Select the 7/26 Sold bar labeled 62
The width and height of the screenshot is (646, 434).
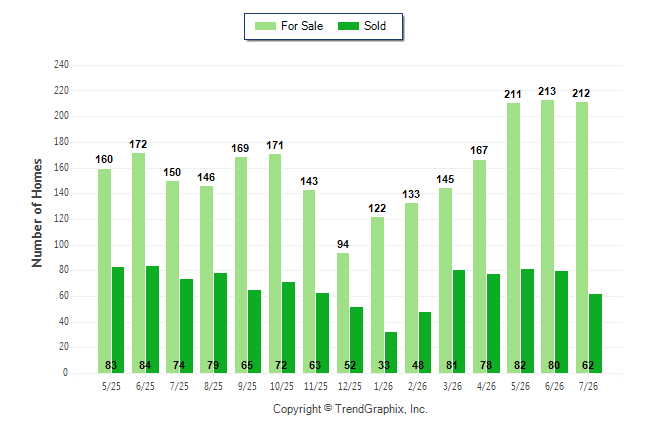tap(595, 333)
